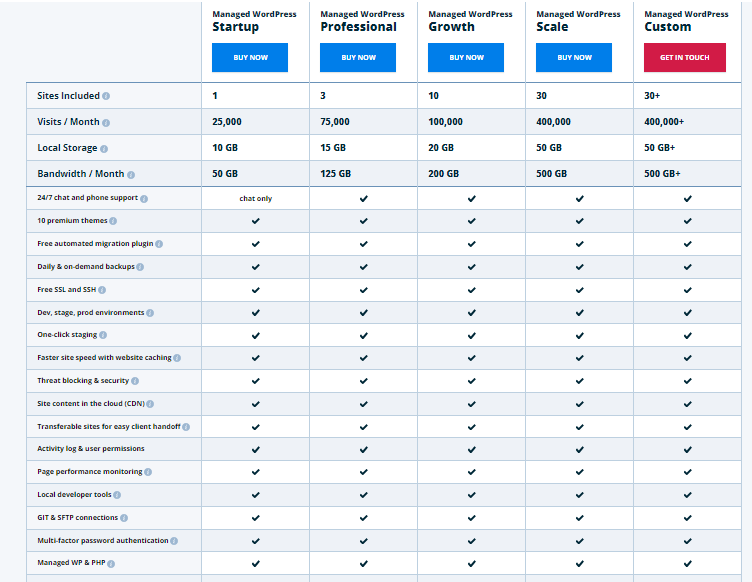This screenshot has height=582, width=752.
Task: Click the info icon beside Visits / Month
Action: pyautogui.click(x=106, y=123)
